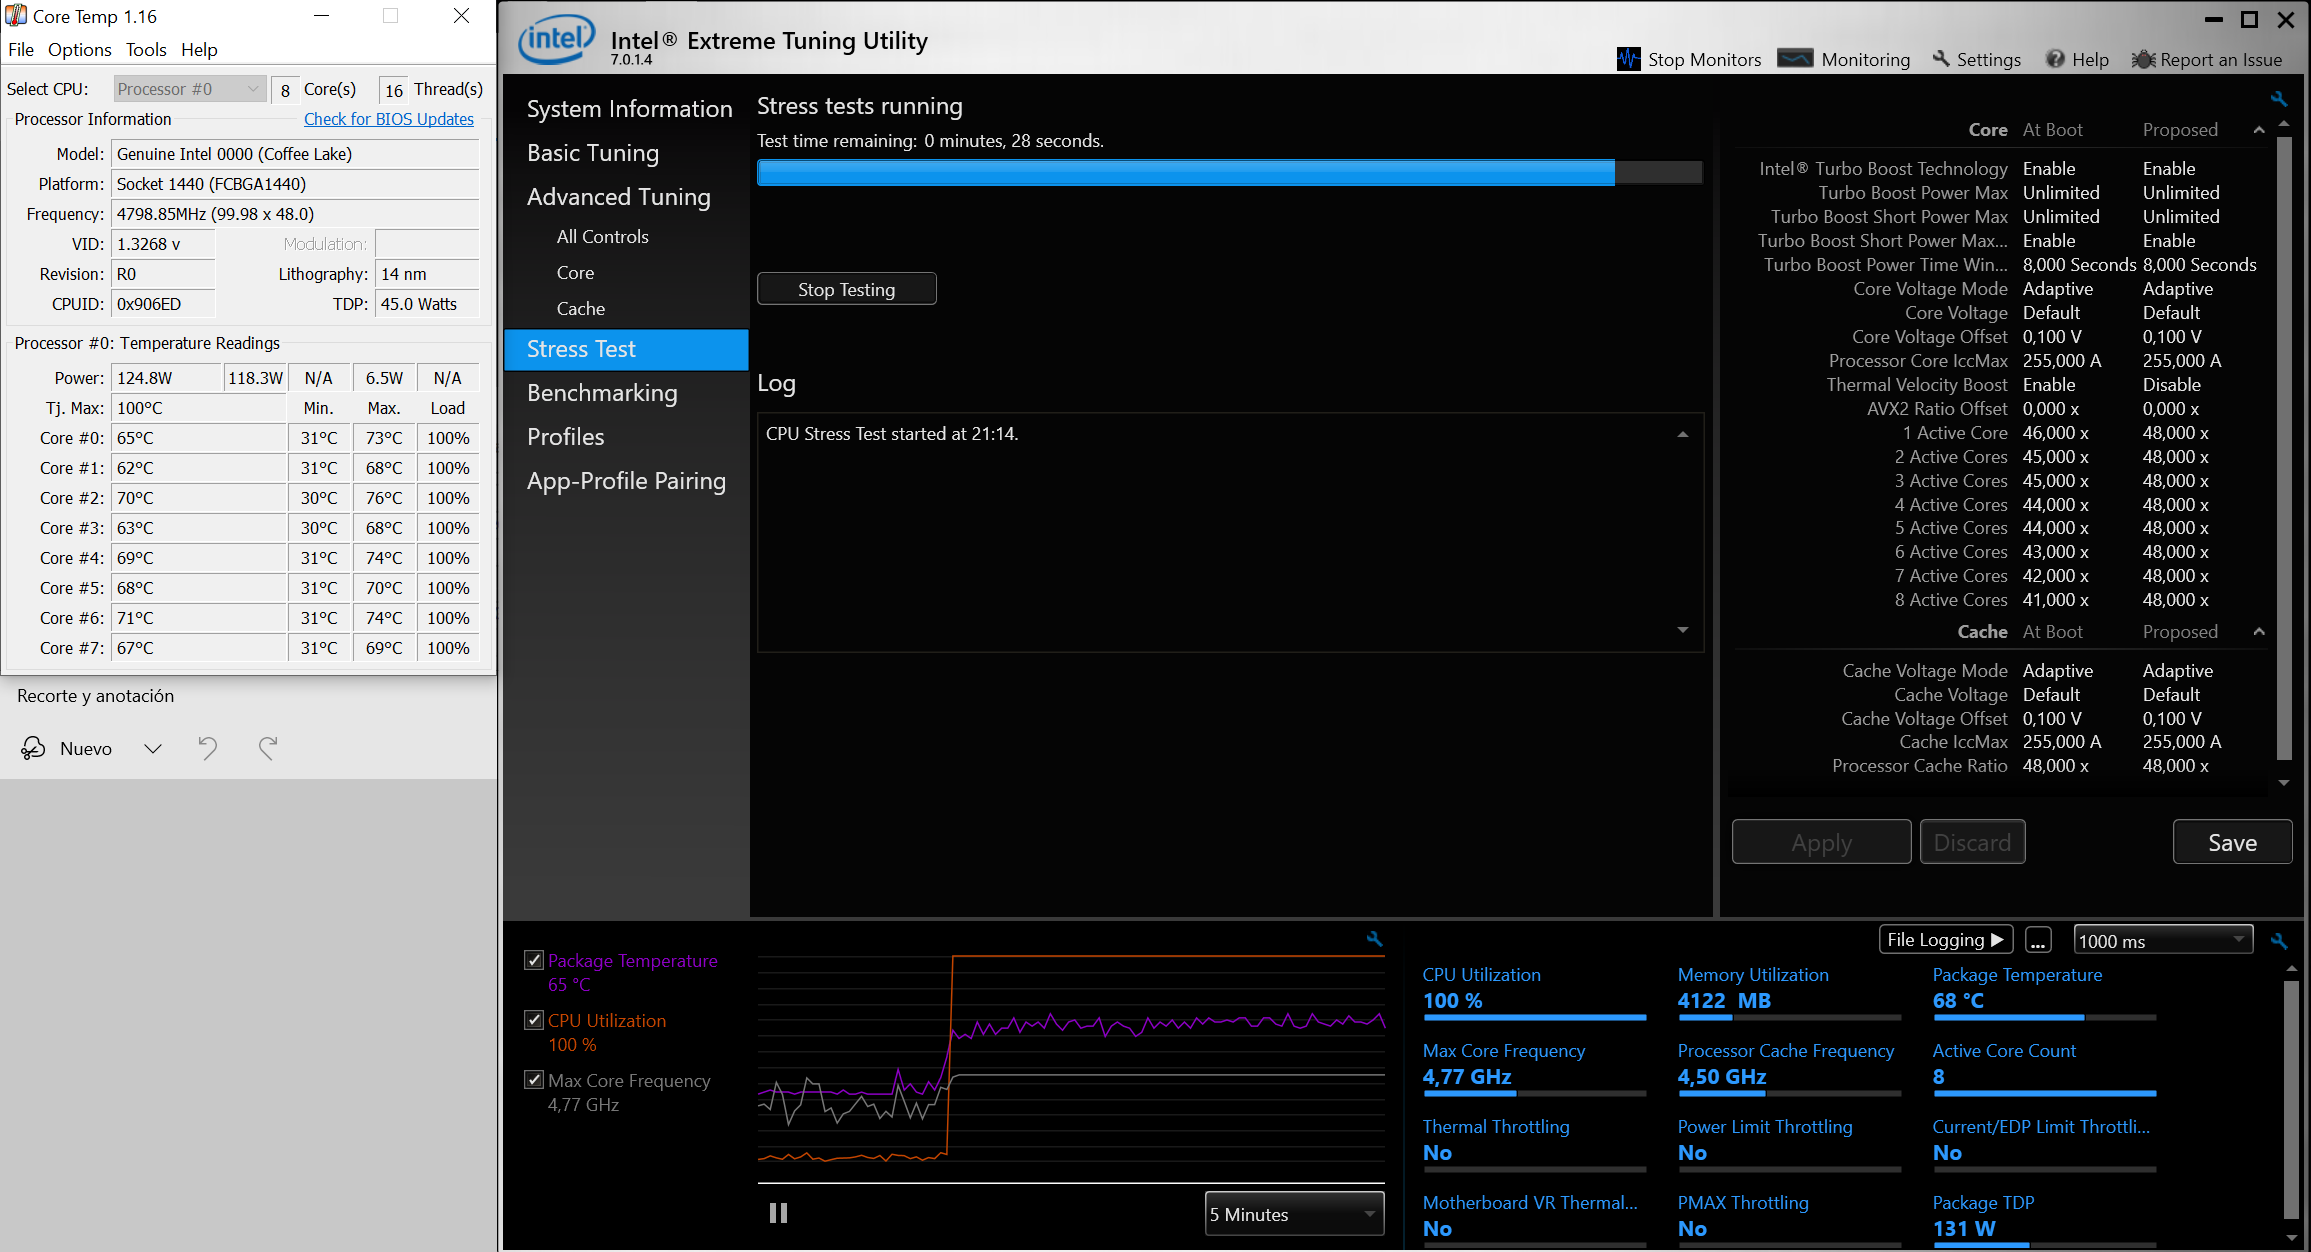Open Cache under Advanced Tuning

click(580, 309)
